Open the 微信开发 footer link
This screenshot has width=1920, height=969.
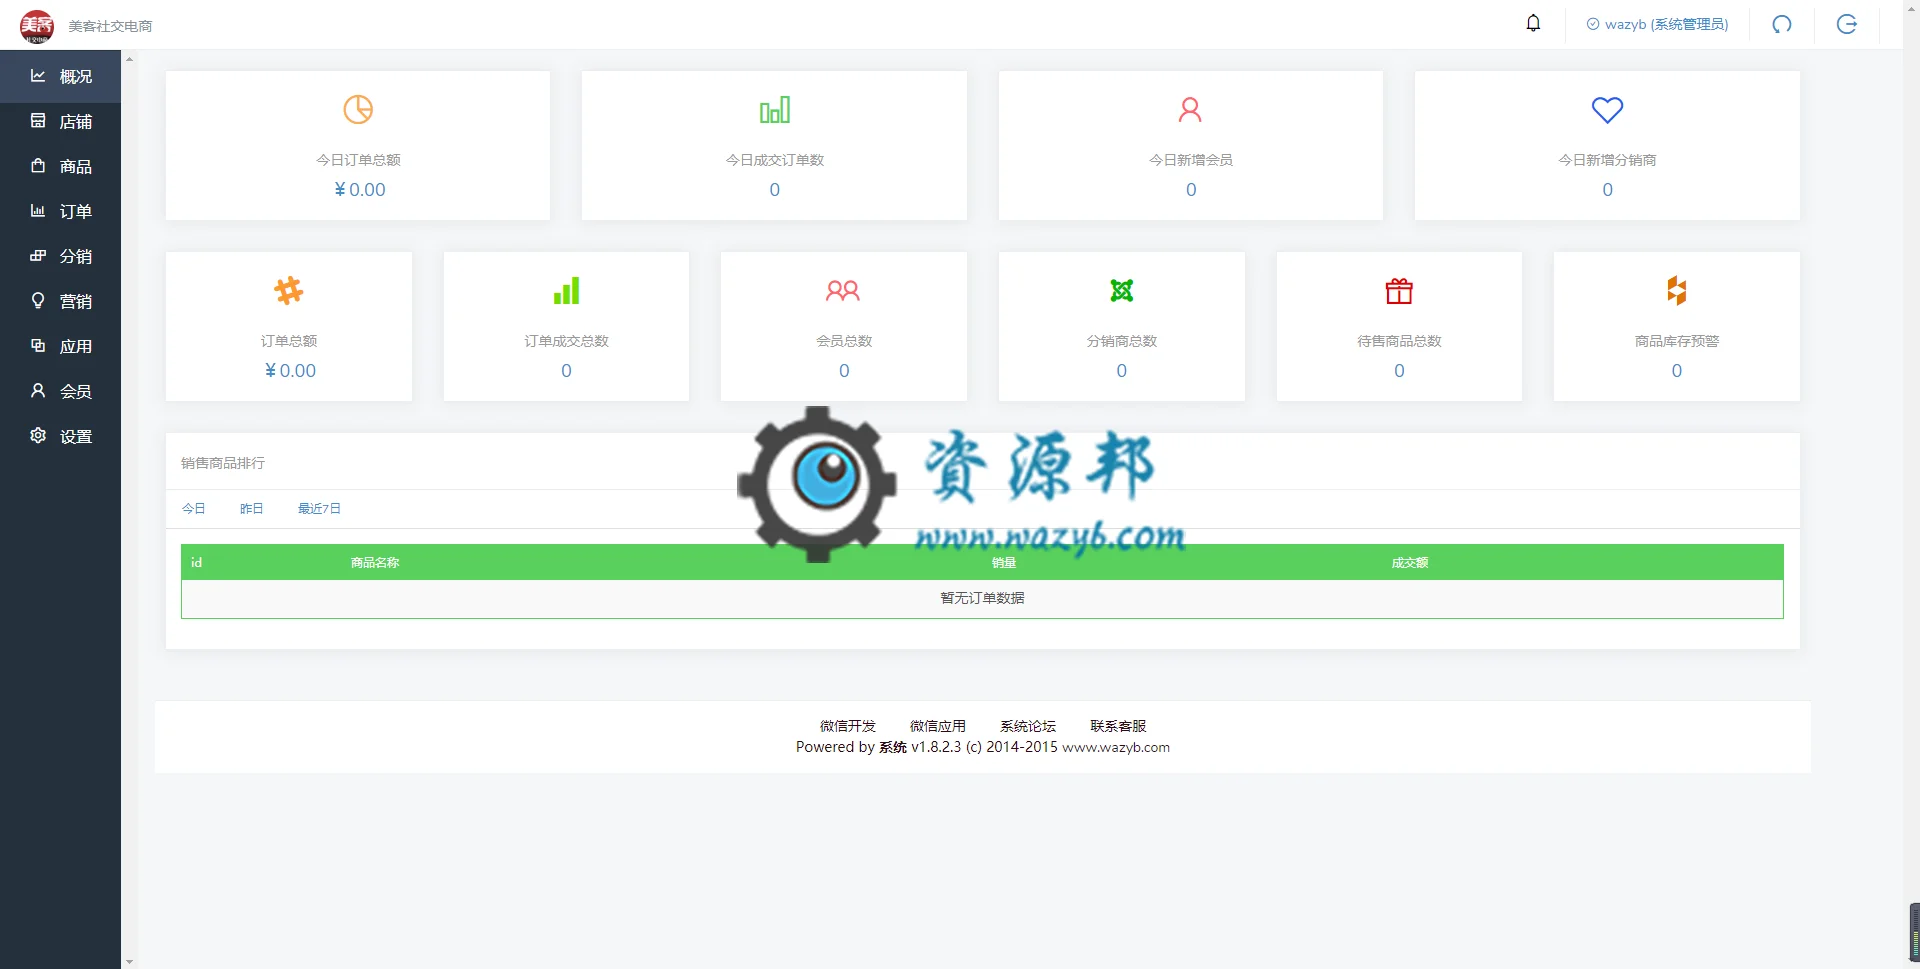(848, 726)
